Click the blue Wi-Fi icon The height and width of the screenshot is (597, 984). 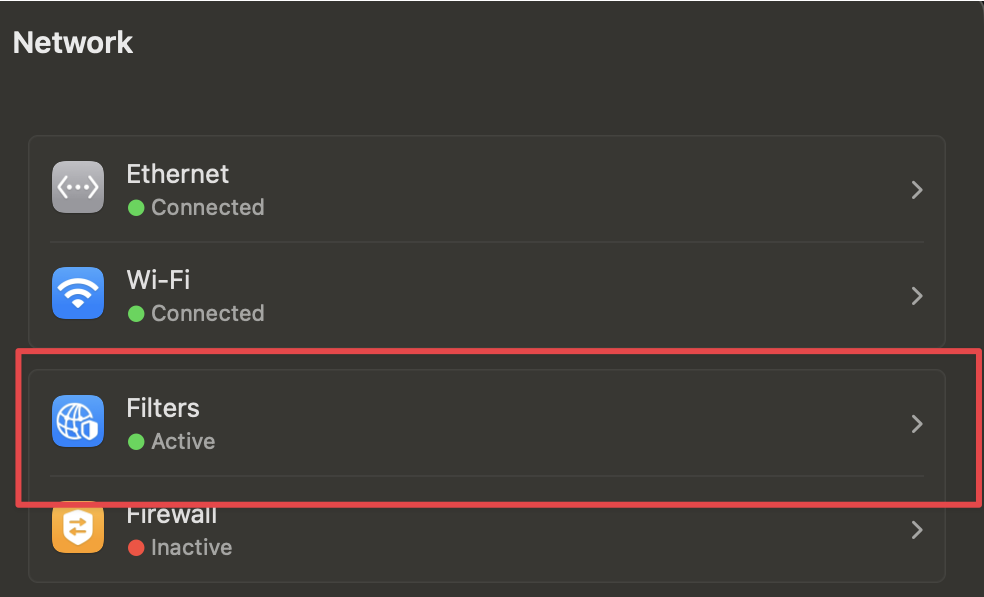(x=78, y=293)
